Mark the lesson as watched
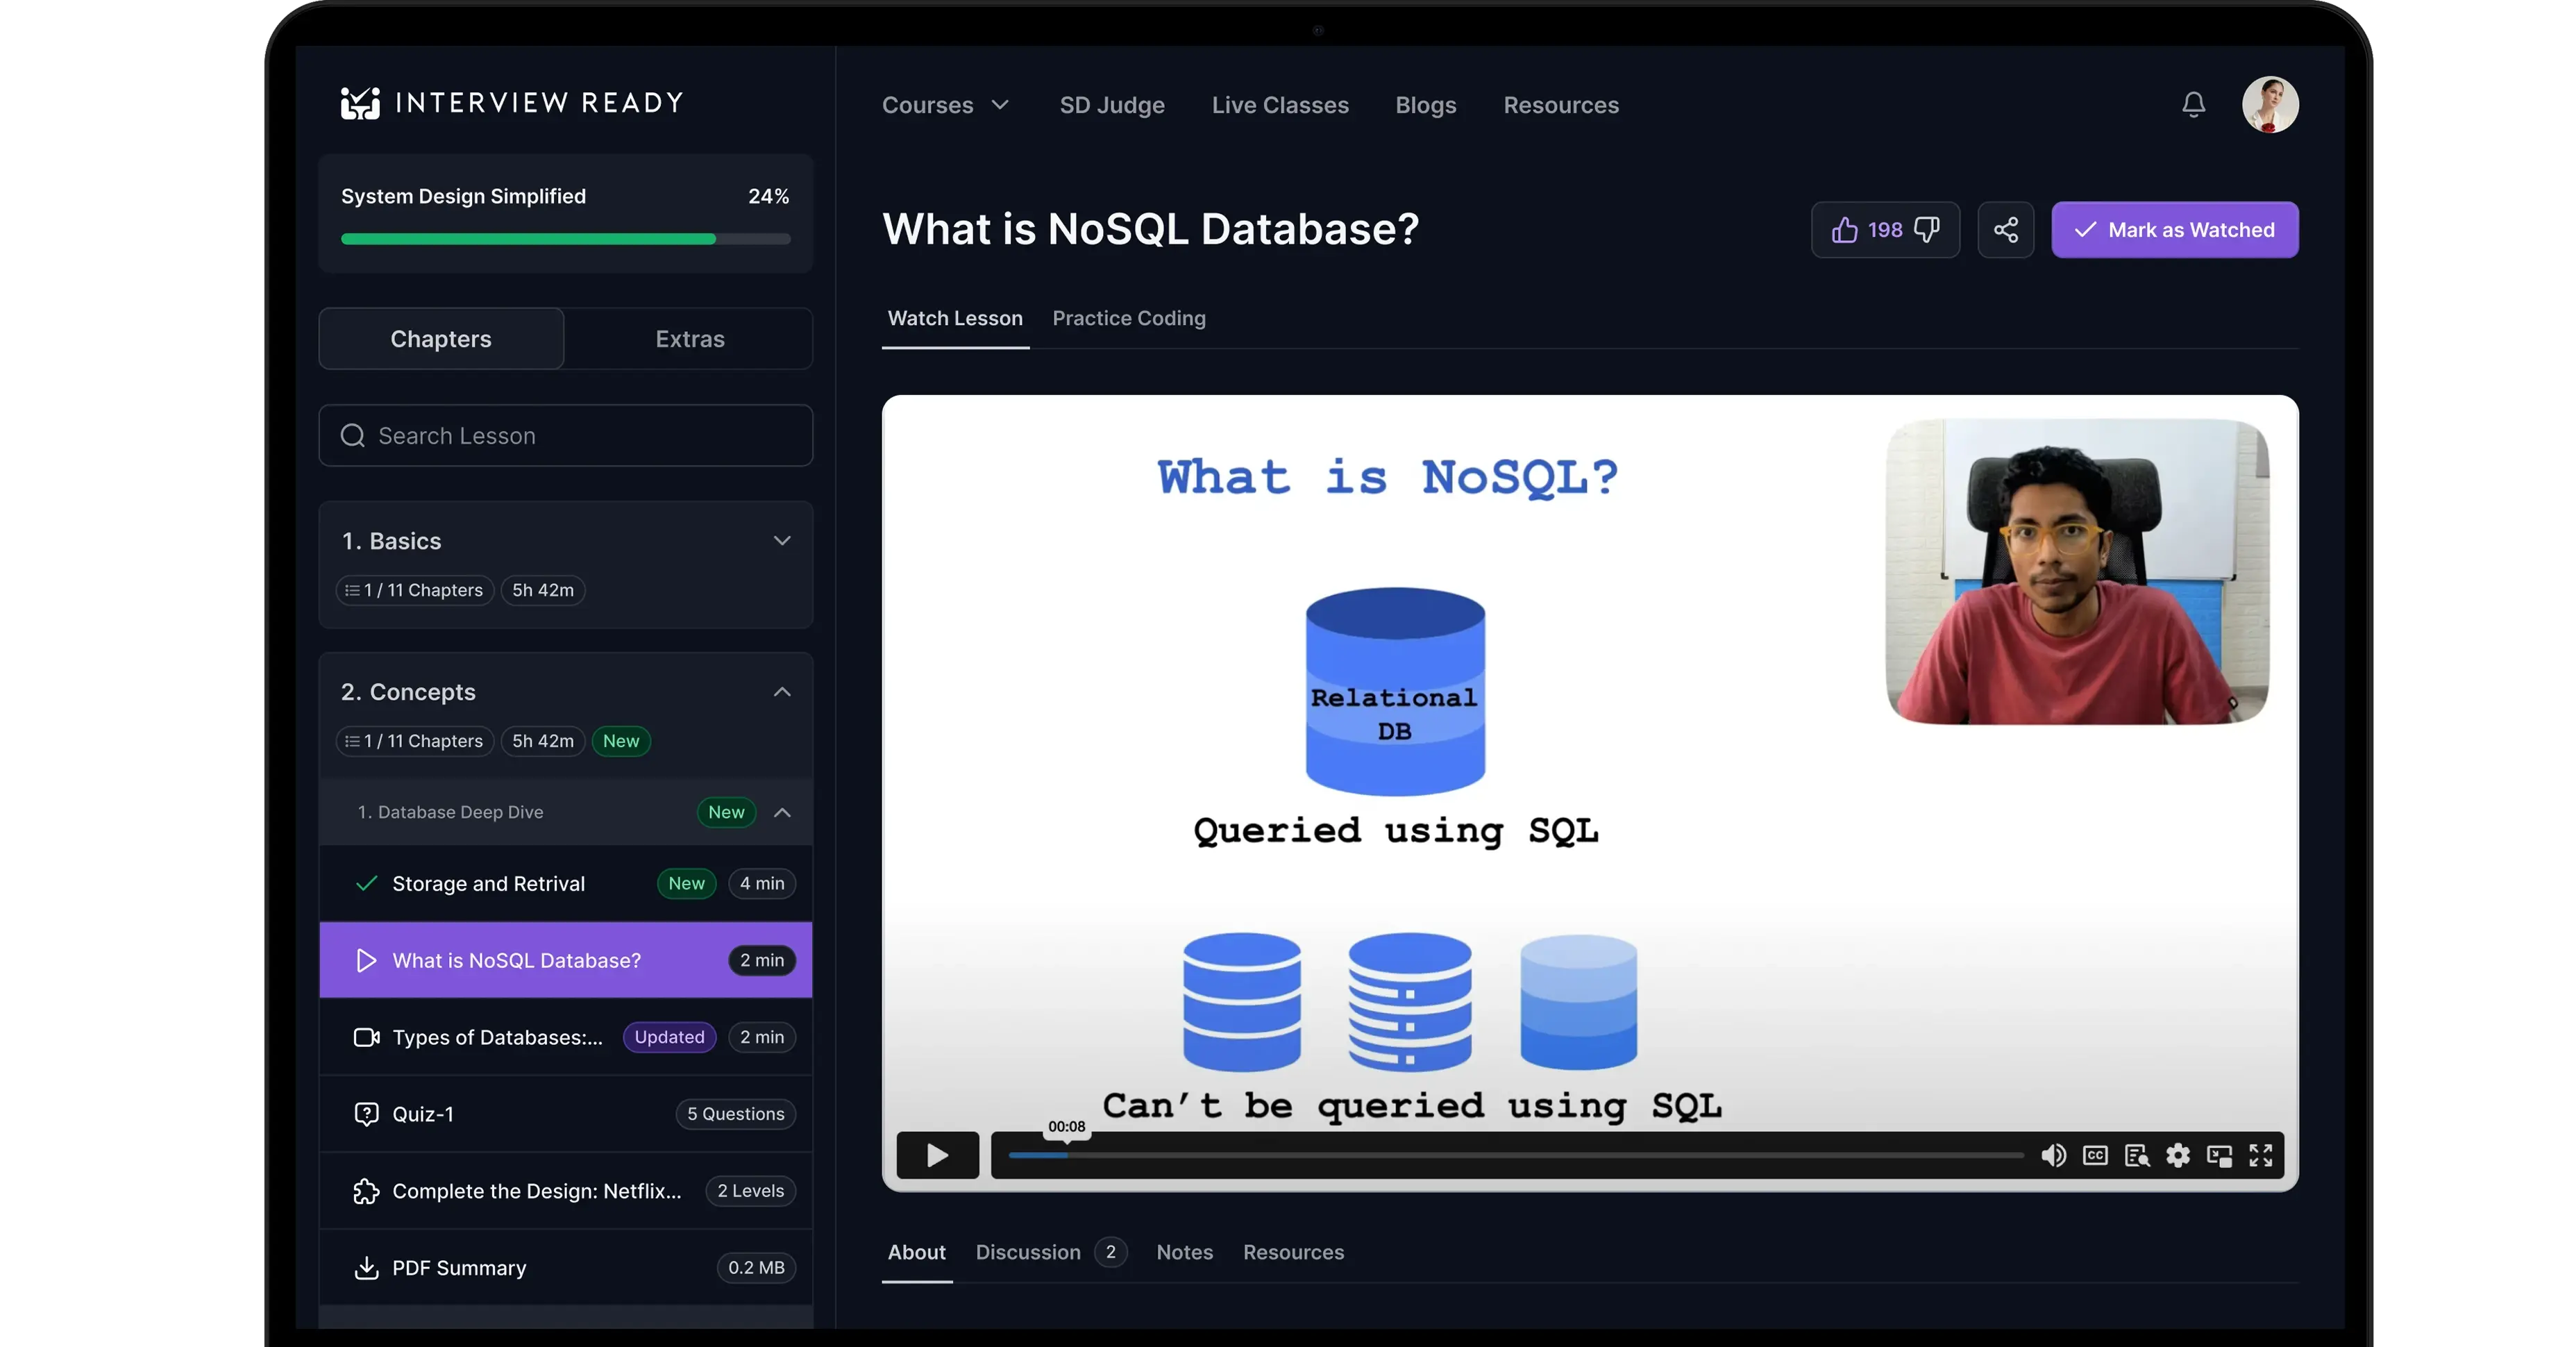Viewport: 2576px width, 1347px height. (x=2176, y=229)
